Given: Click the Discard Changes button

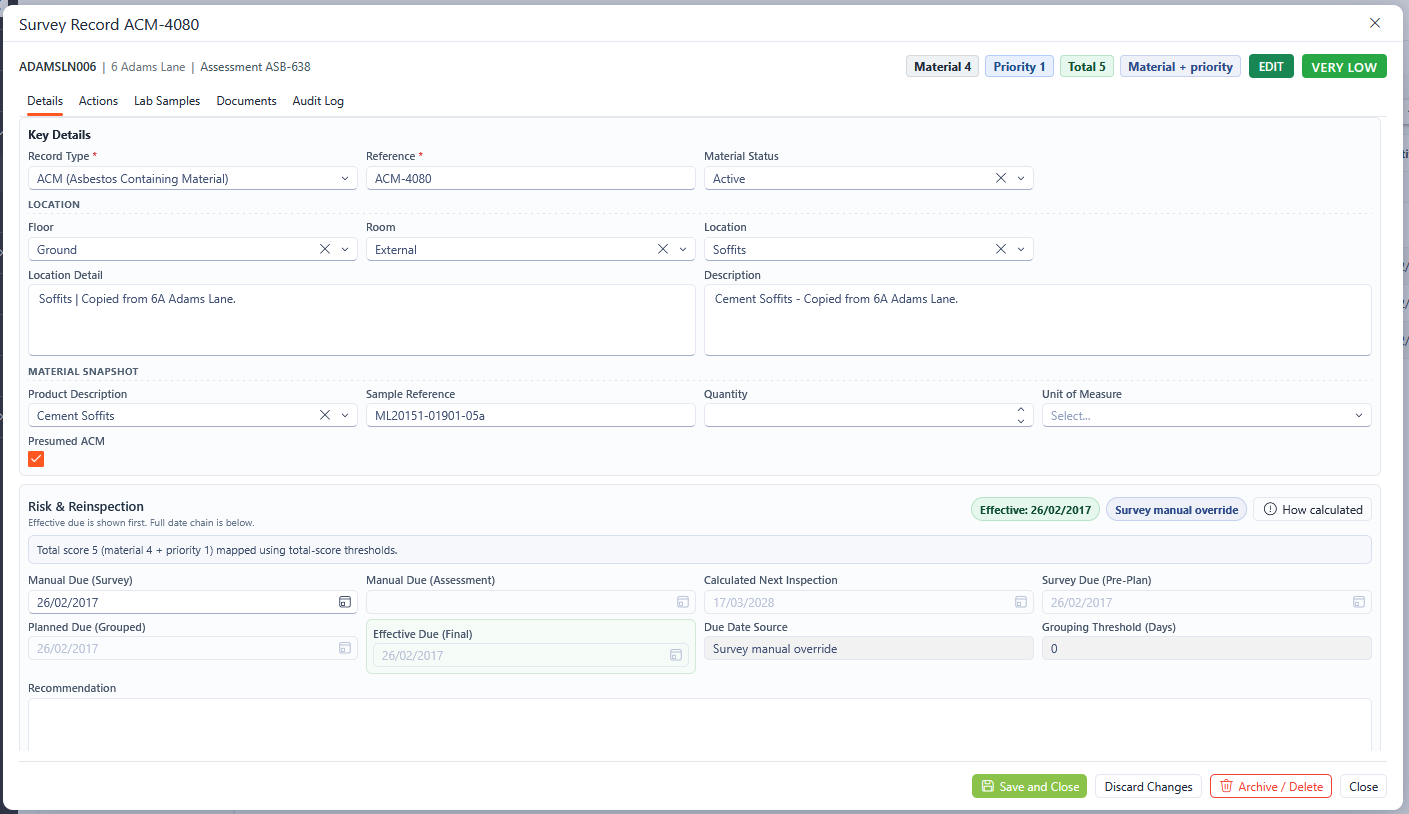Looking at the screenshot, I should coord(1148,786).
